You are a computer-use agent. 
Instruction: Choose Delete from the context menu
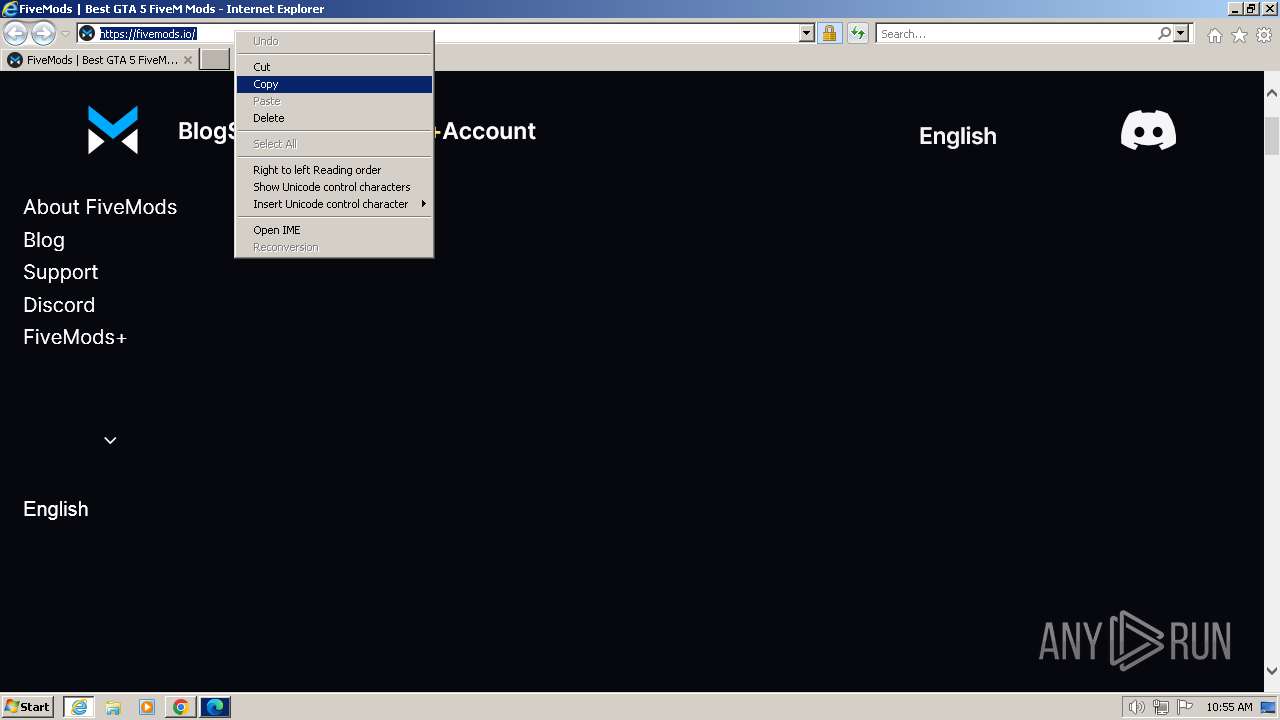point(334,118)
